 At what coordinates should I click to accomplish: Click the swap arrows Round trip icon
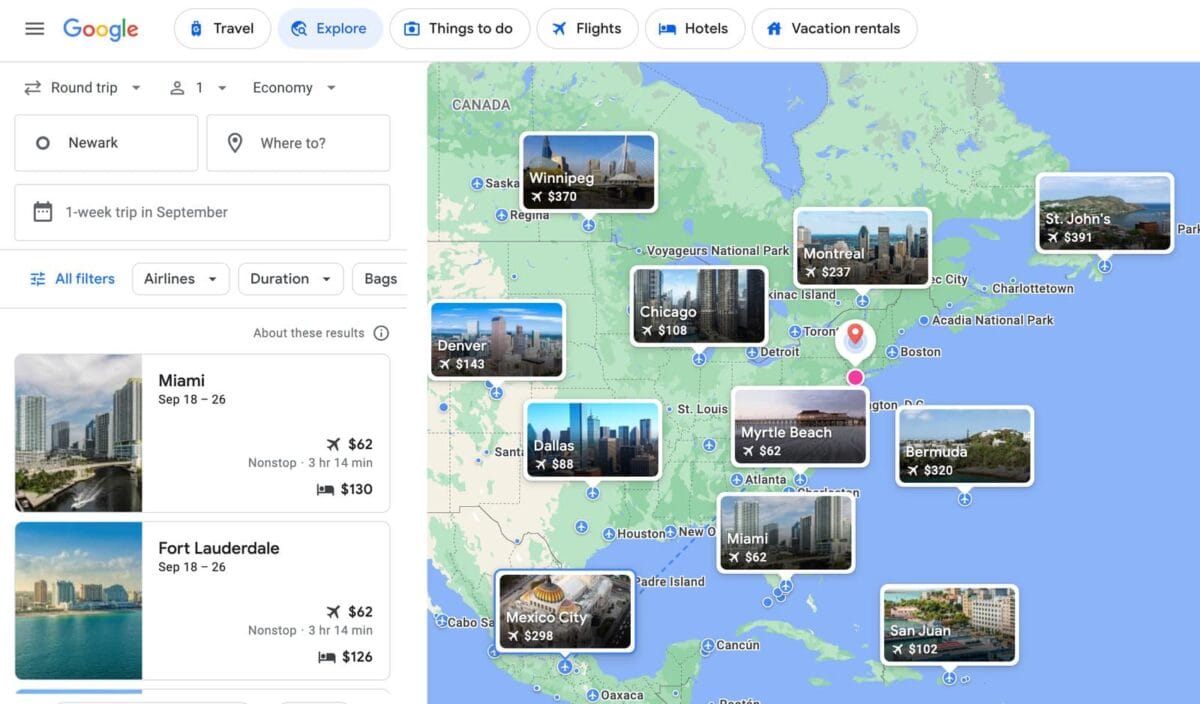click(33, 88)
